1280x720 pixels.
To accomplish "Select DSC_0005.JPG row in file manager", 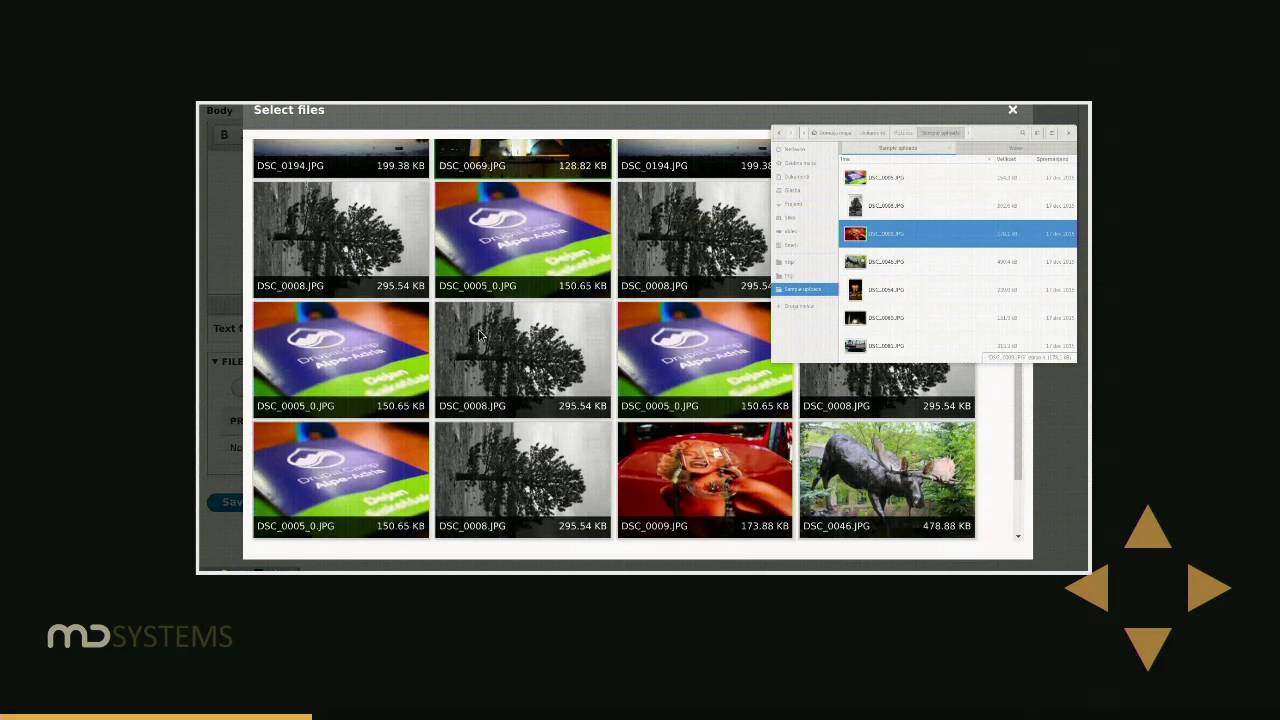I will pyautogui.click(x=958, y=178).
